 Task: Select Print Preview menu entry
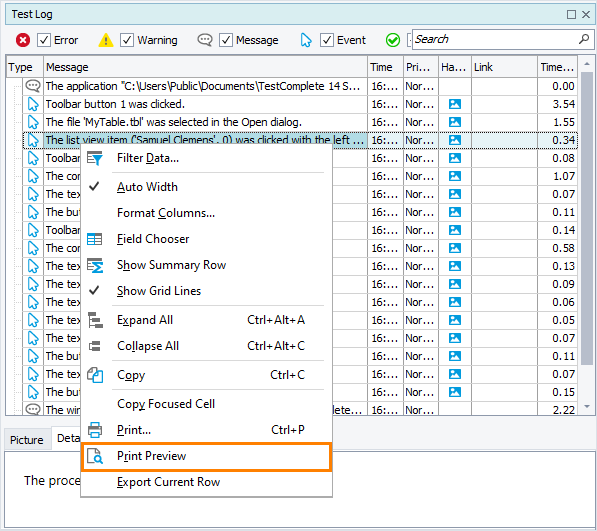click(x=206, y=456)
